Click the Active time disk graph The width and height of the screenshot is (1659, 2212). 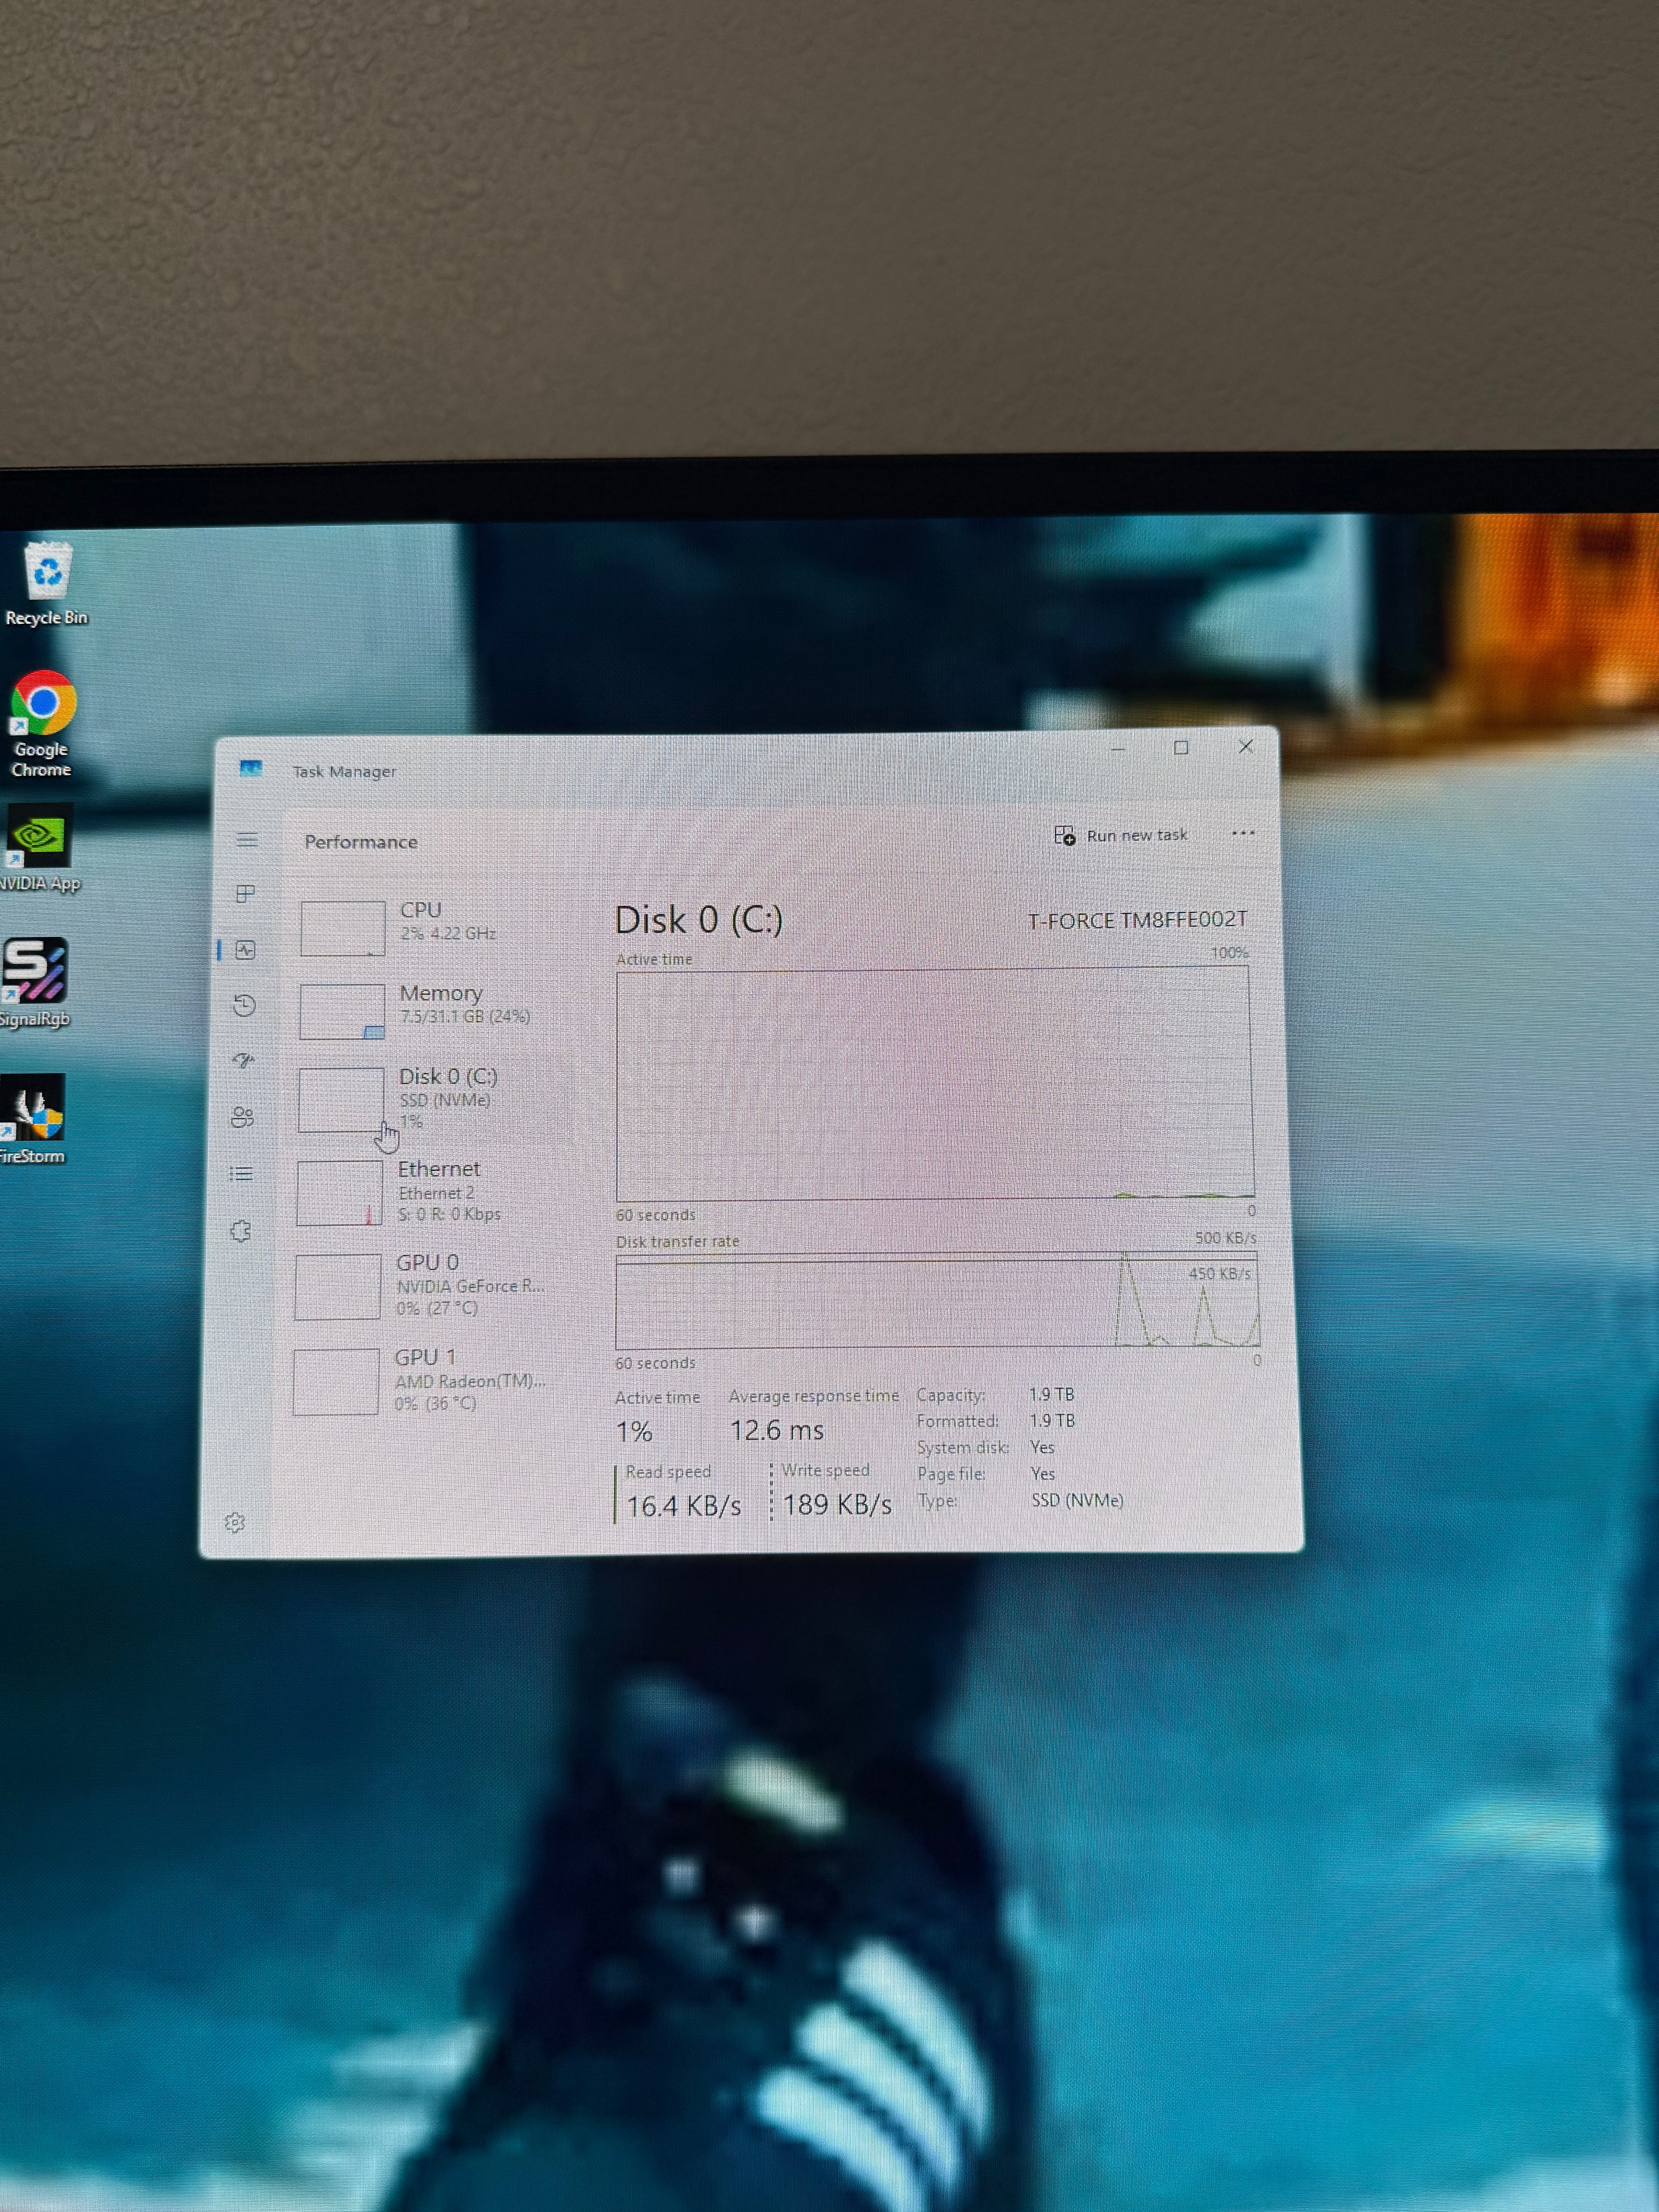[x=934, y=1084]
